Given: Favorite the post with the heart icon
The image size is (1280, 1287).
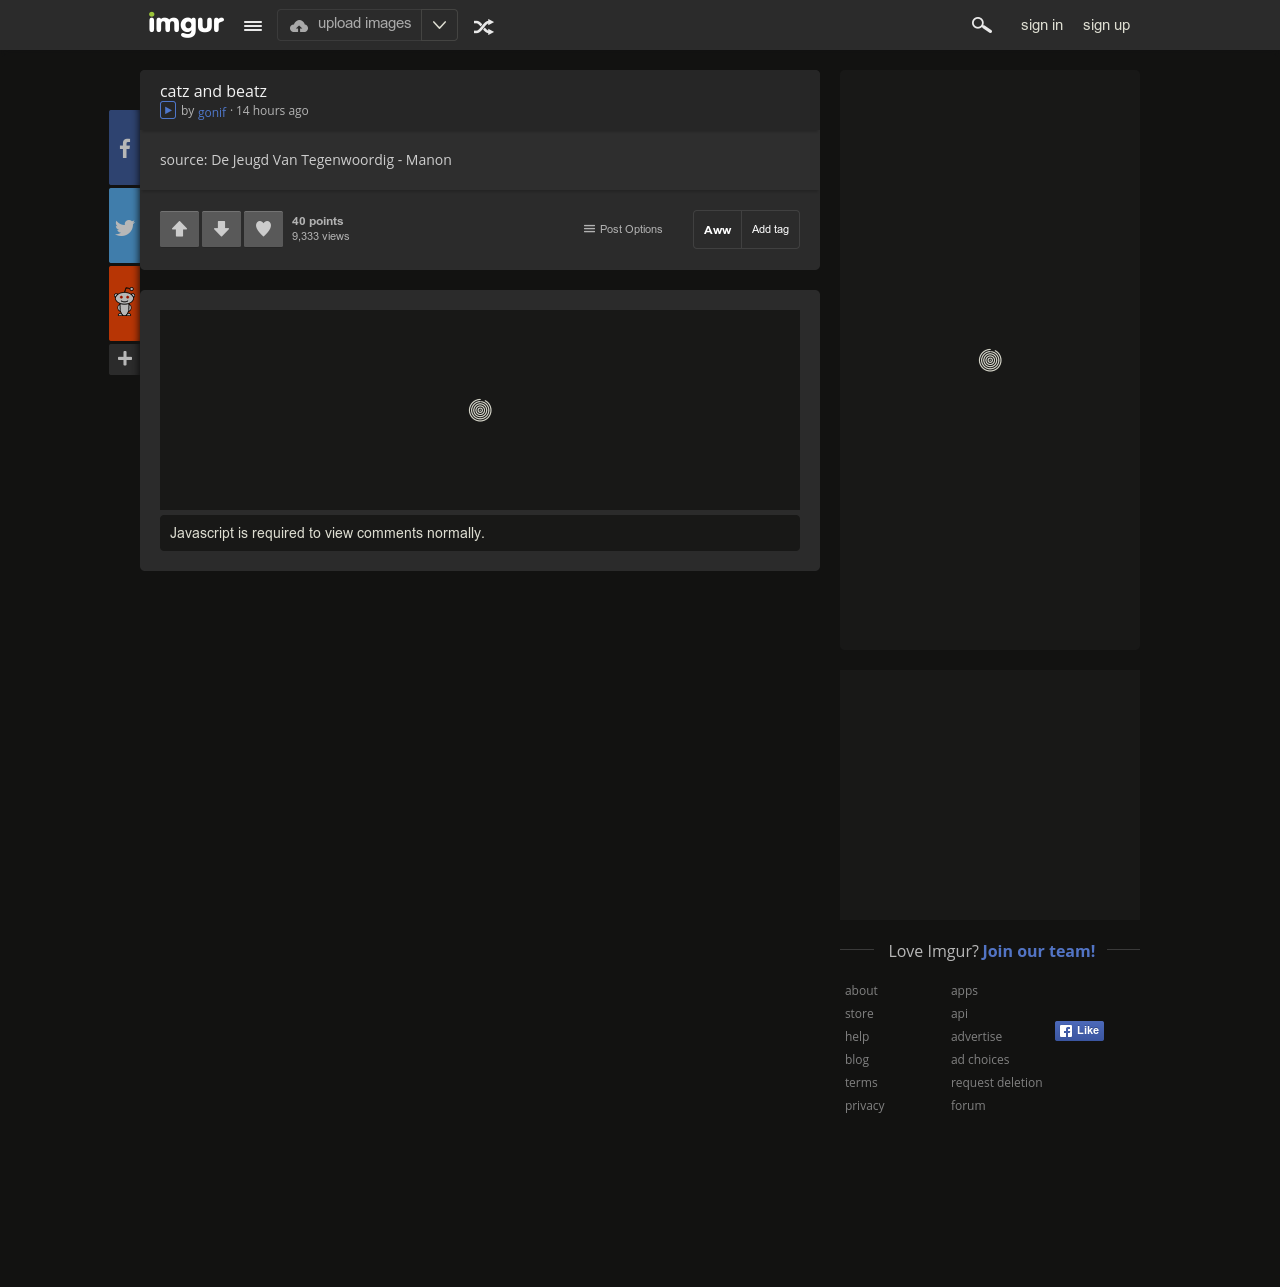Looking at the screenshot, I should coord(263,229).
